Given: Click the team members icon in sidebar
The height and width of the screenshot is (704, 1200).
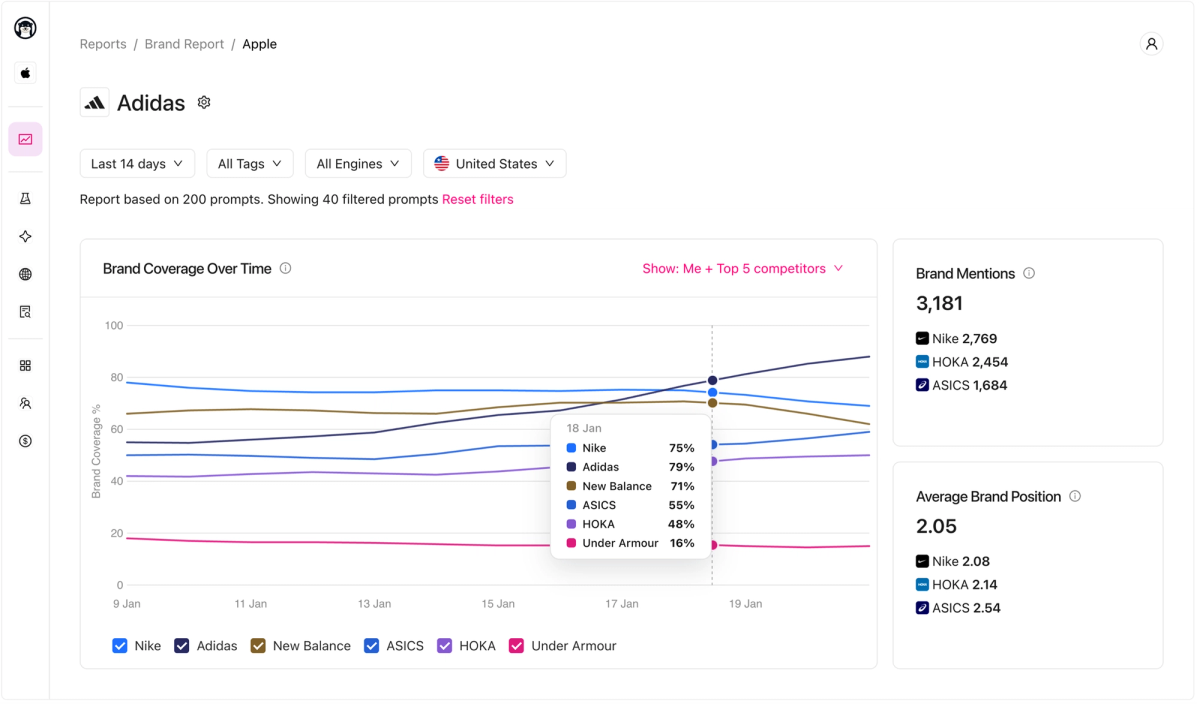Looking at the screenshot, I should pyautogui.click(x=25, y=403).
